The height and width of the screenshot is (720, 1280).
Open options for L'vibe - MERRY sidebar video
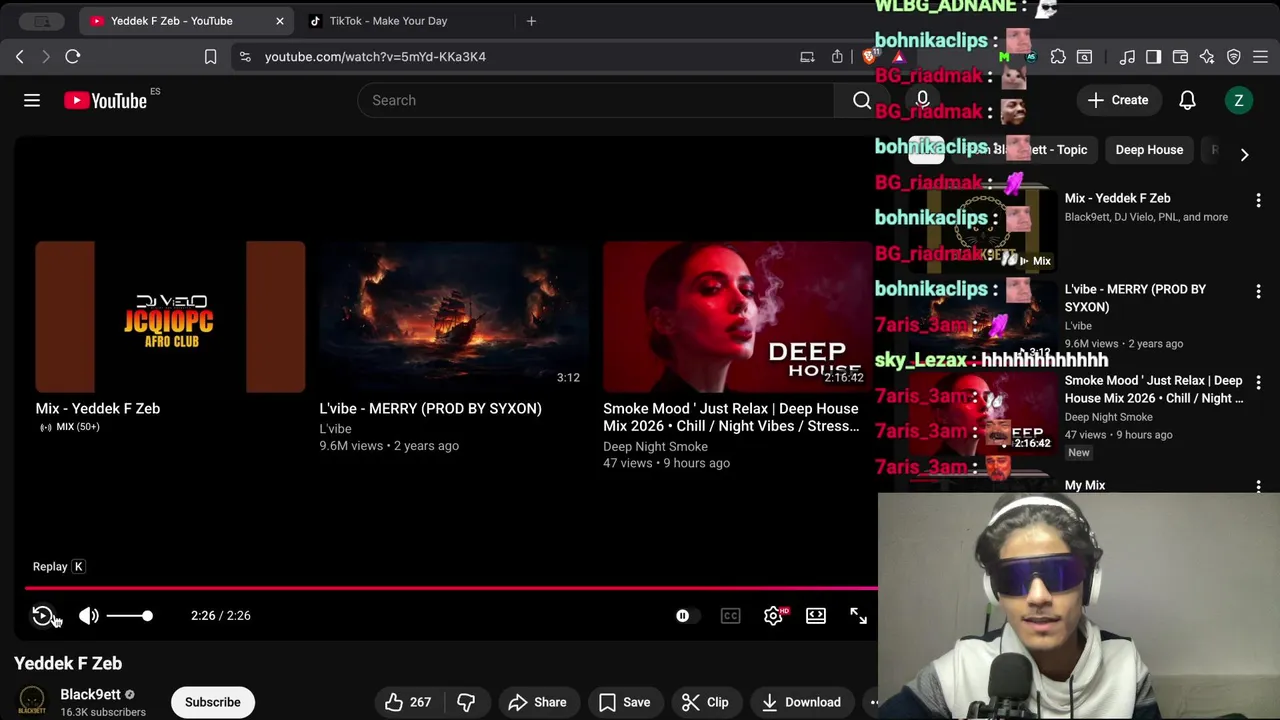coord(1258,292)
